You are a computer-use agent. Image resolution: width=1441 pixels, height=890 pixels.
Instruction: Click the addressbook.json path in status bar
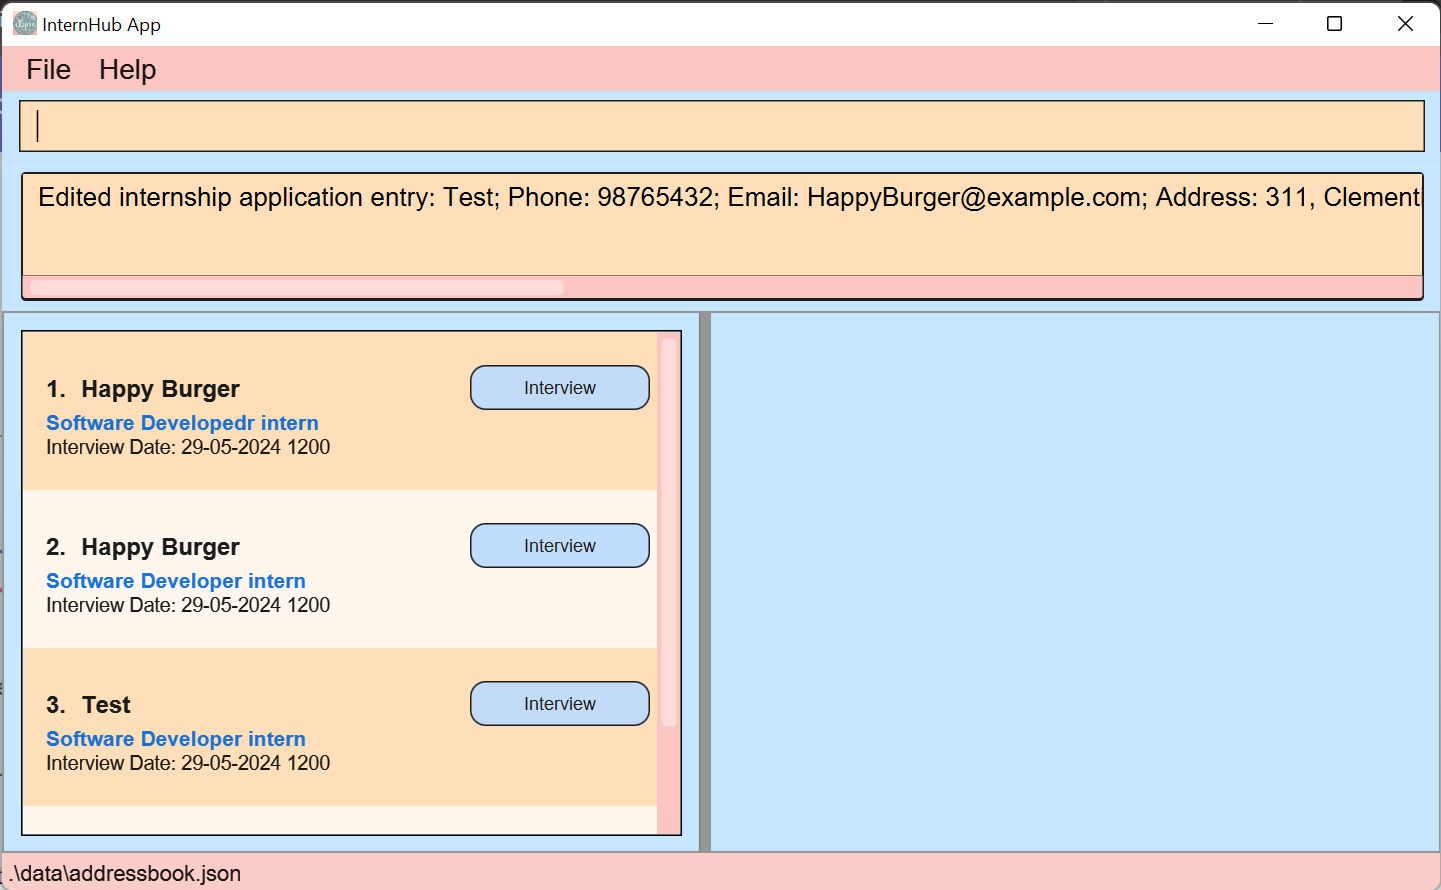126,873
